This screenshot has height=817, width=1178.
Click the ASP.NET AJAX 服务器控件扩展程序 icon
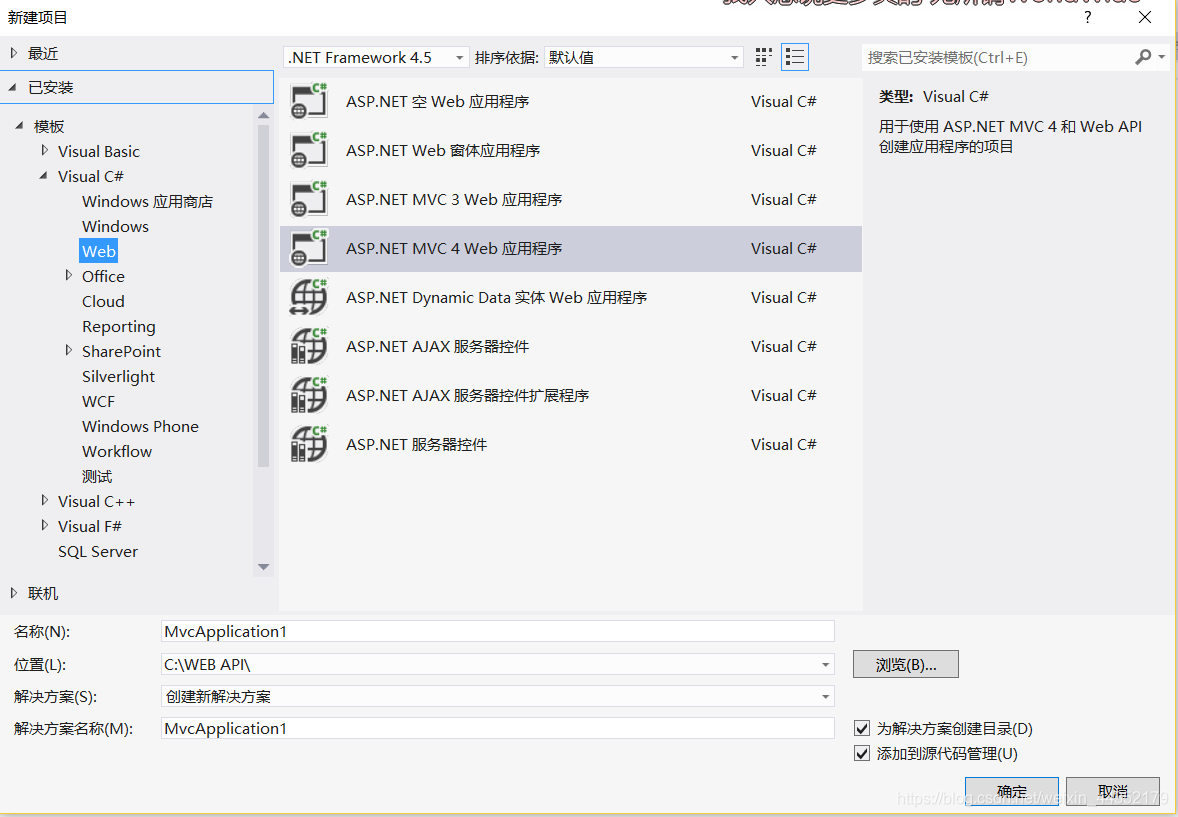309,395
